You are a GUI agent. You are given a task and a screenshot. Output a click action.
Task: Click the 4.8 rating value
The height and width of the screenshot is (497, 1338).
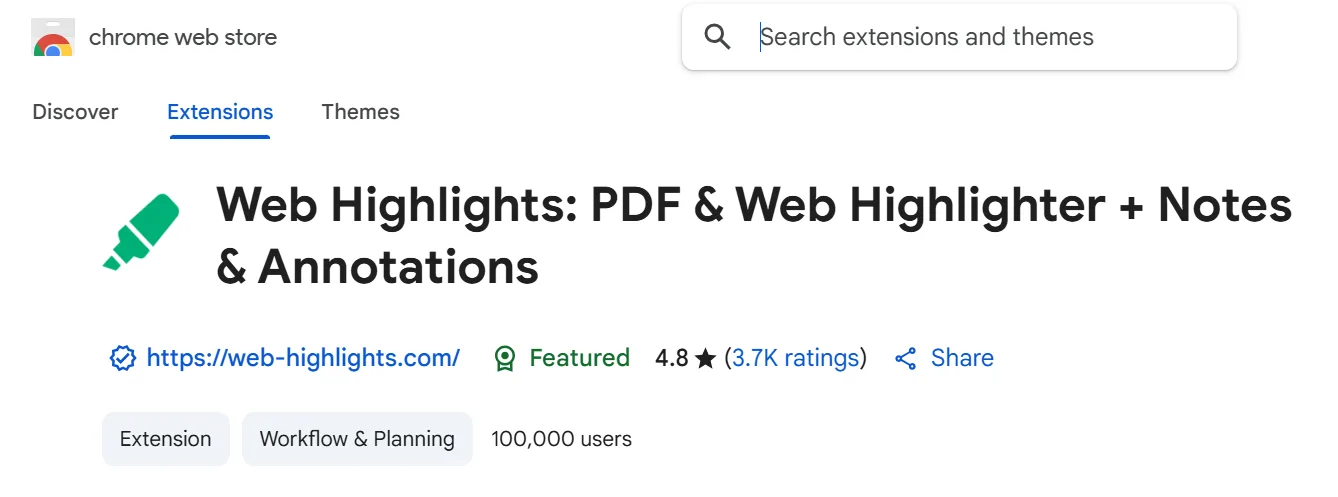tap(672, 358)
